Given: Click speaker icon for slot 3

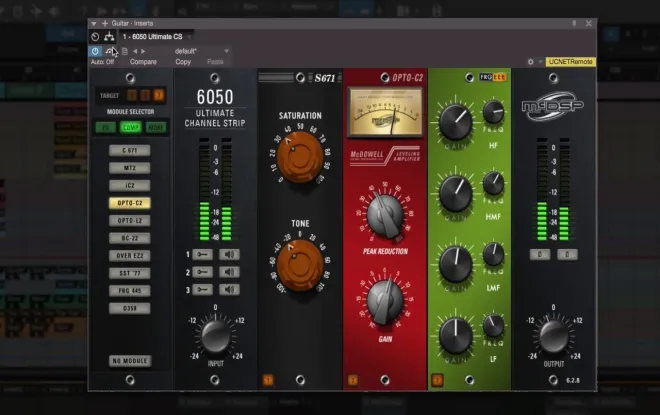Looking at the screenshot, I should coord(229,290).
